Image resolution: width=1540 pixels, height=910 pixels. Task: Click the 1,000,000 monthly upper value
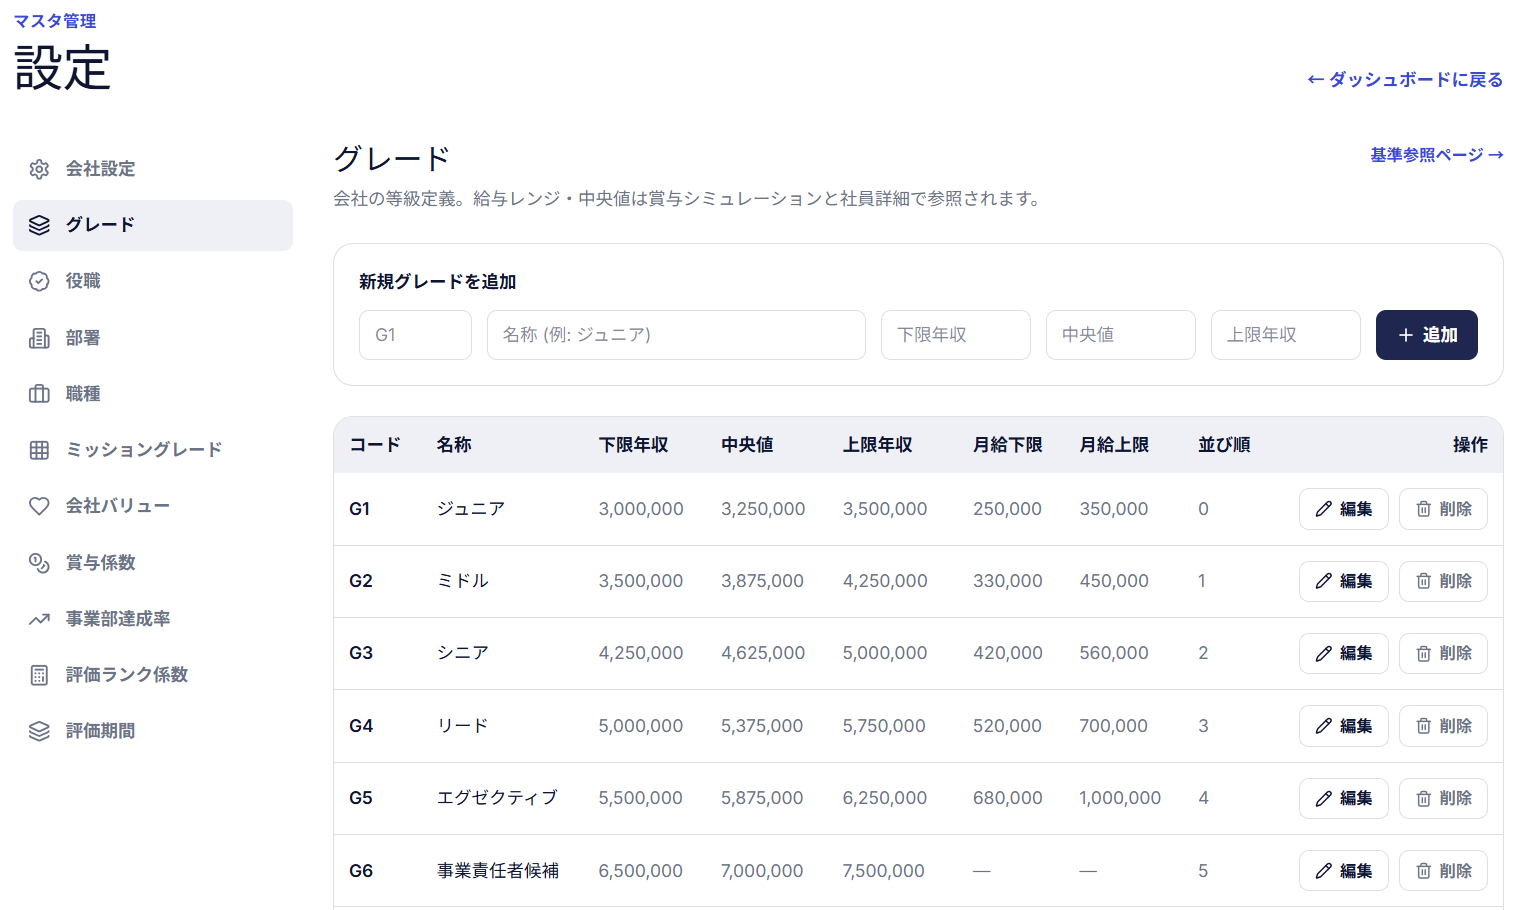[x=1120, y=798]
